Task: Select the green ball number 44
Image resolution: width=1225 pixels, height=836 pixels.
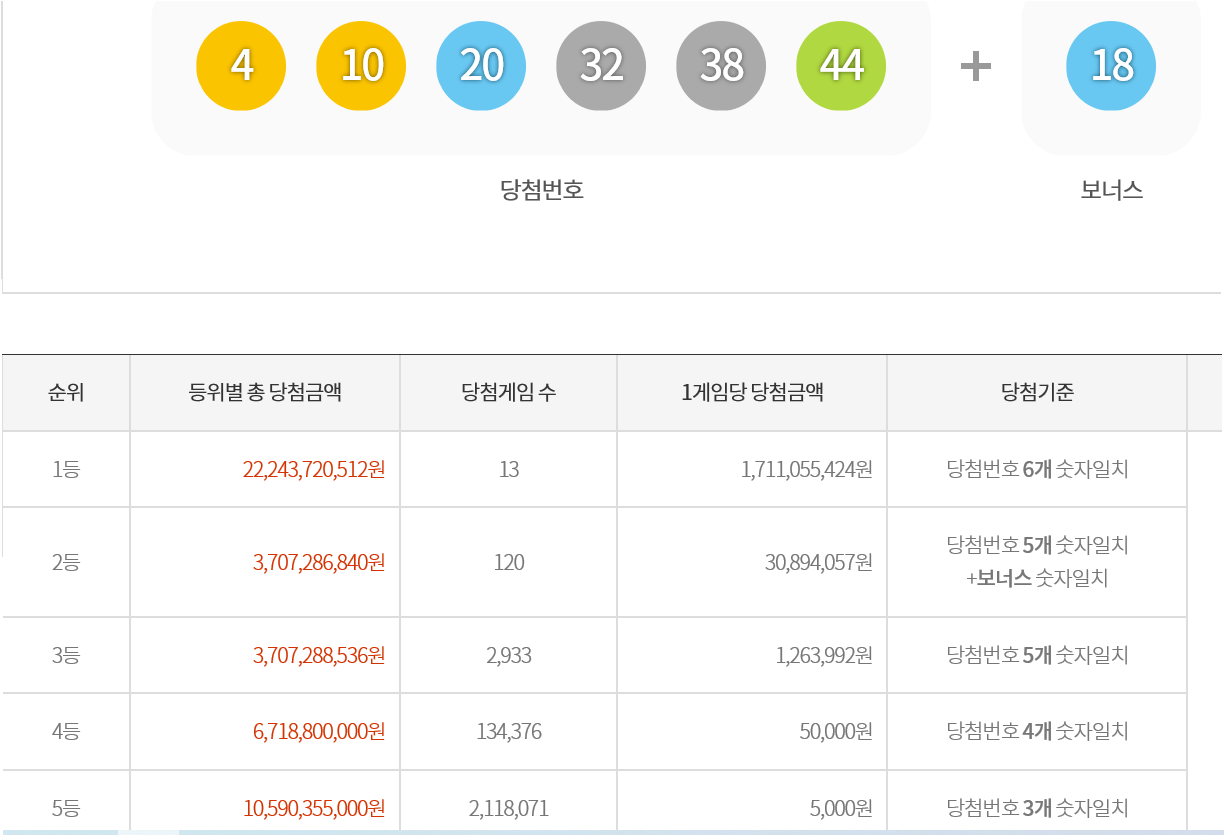Action: 841,66
